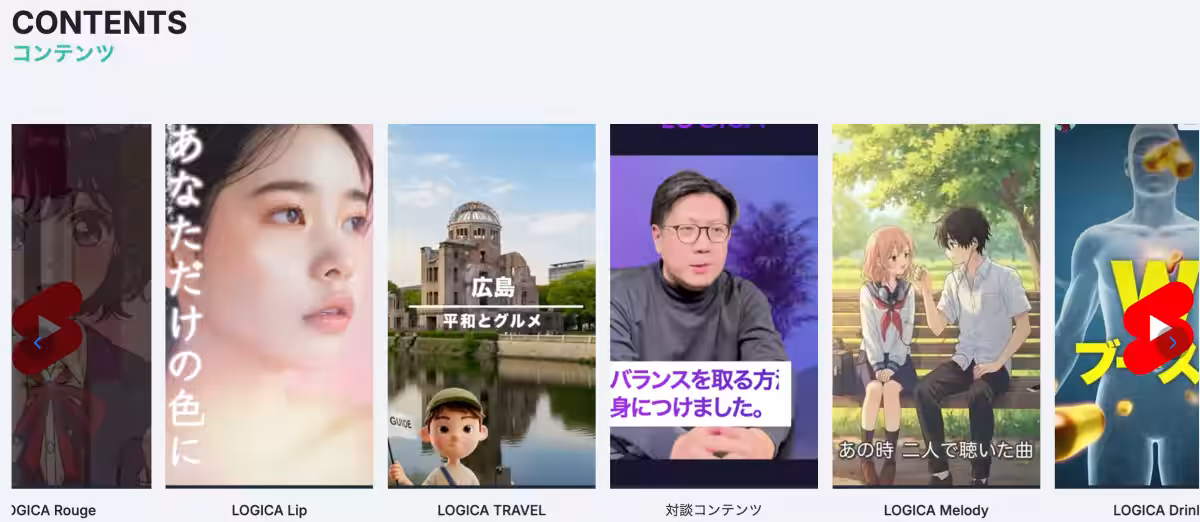Select the 対談コンテンツ caption
The width and height of the screenshot is (1200, 522).
(714, 510)
